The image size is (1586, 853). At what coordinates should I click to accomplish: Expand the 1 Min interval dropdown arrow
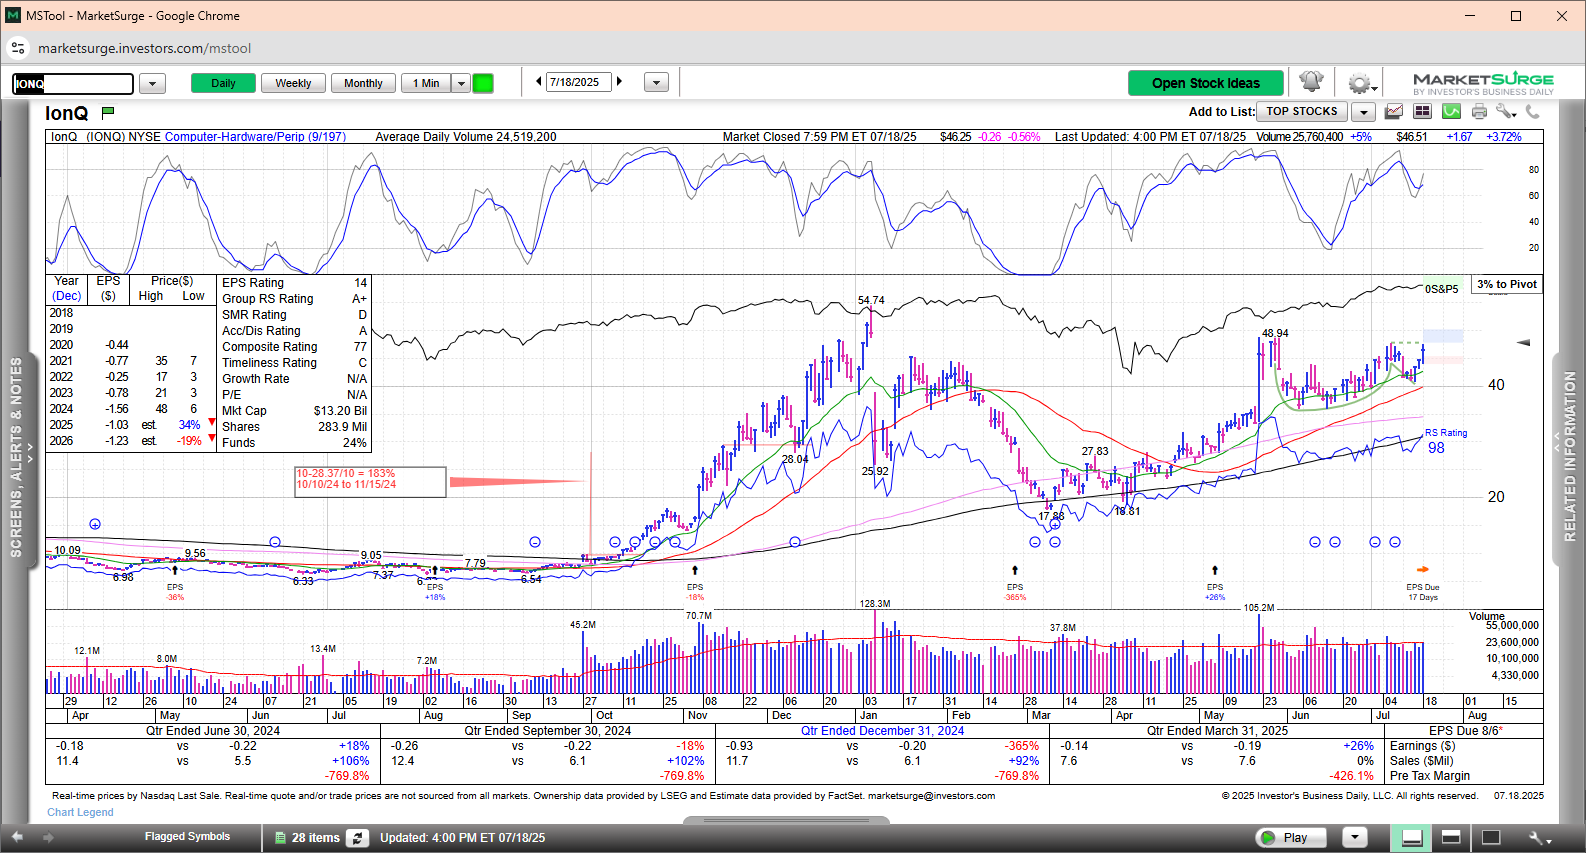tap(461, 83)
